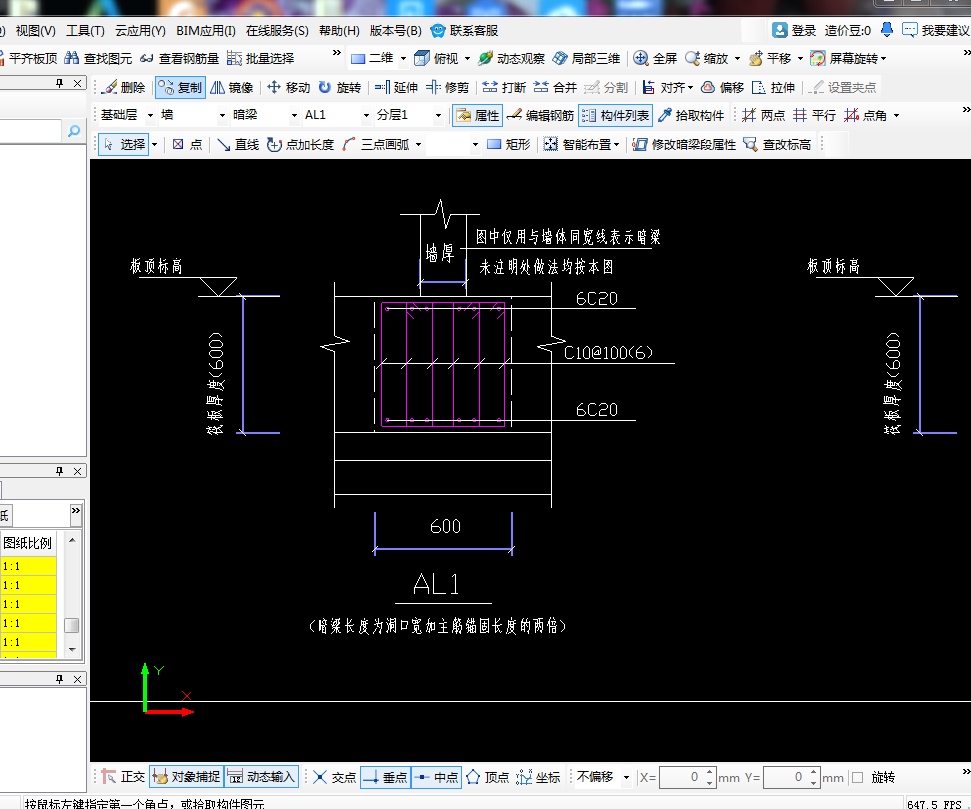971x809 pixels.
Task: Toggle Orthogonal mode (正交)
Action: [x=123, y=777]
